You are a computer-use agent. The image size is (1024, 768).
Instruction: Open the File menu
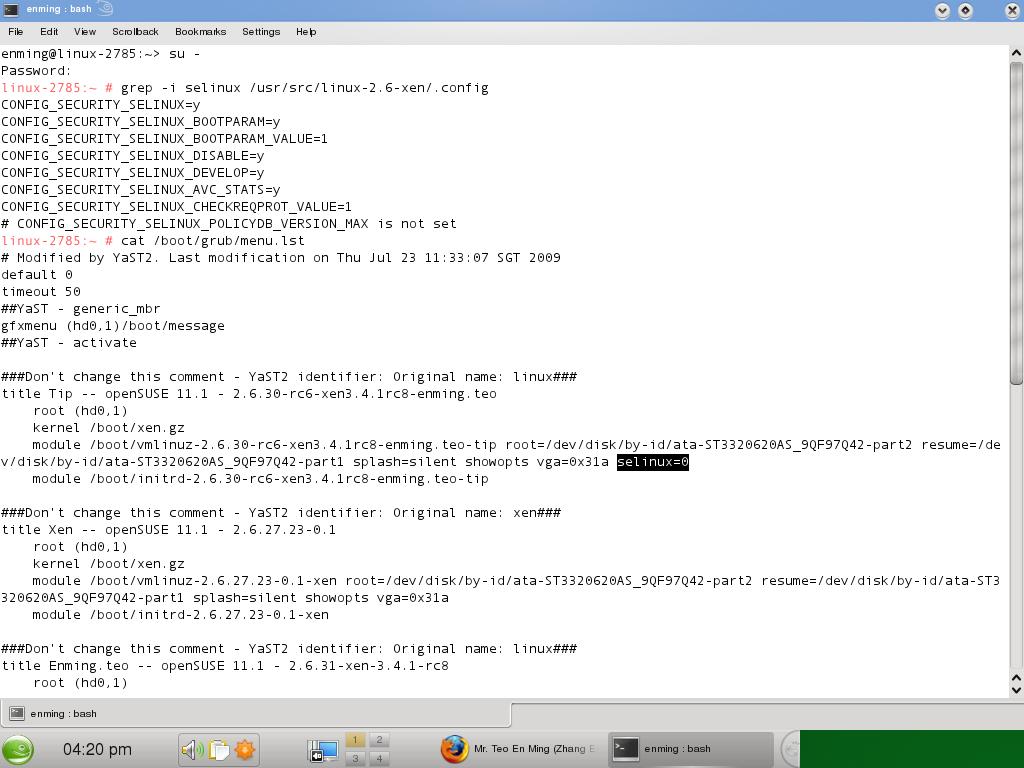tap(16, 31)
